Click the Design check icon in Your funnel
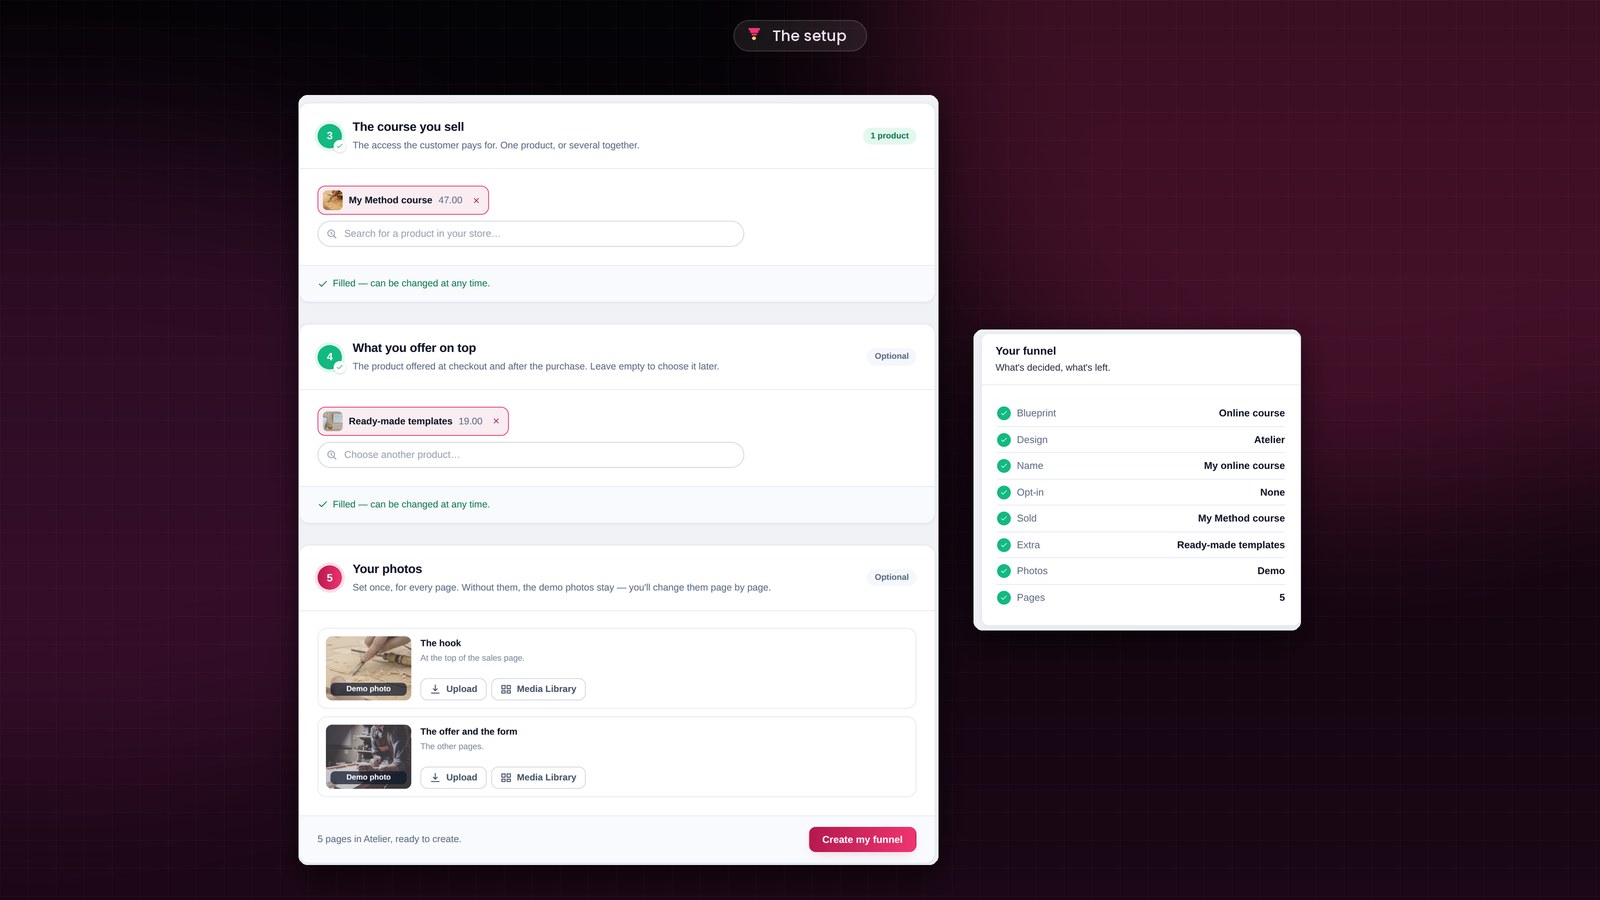 click(1004, 440)
